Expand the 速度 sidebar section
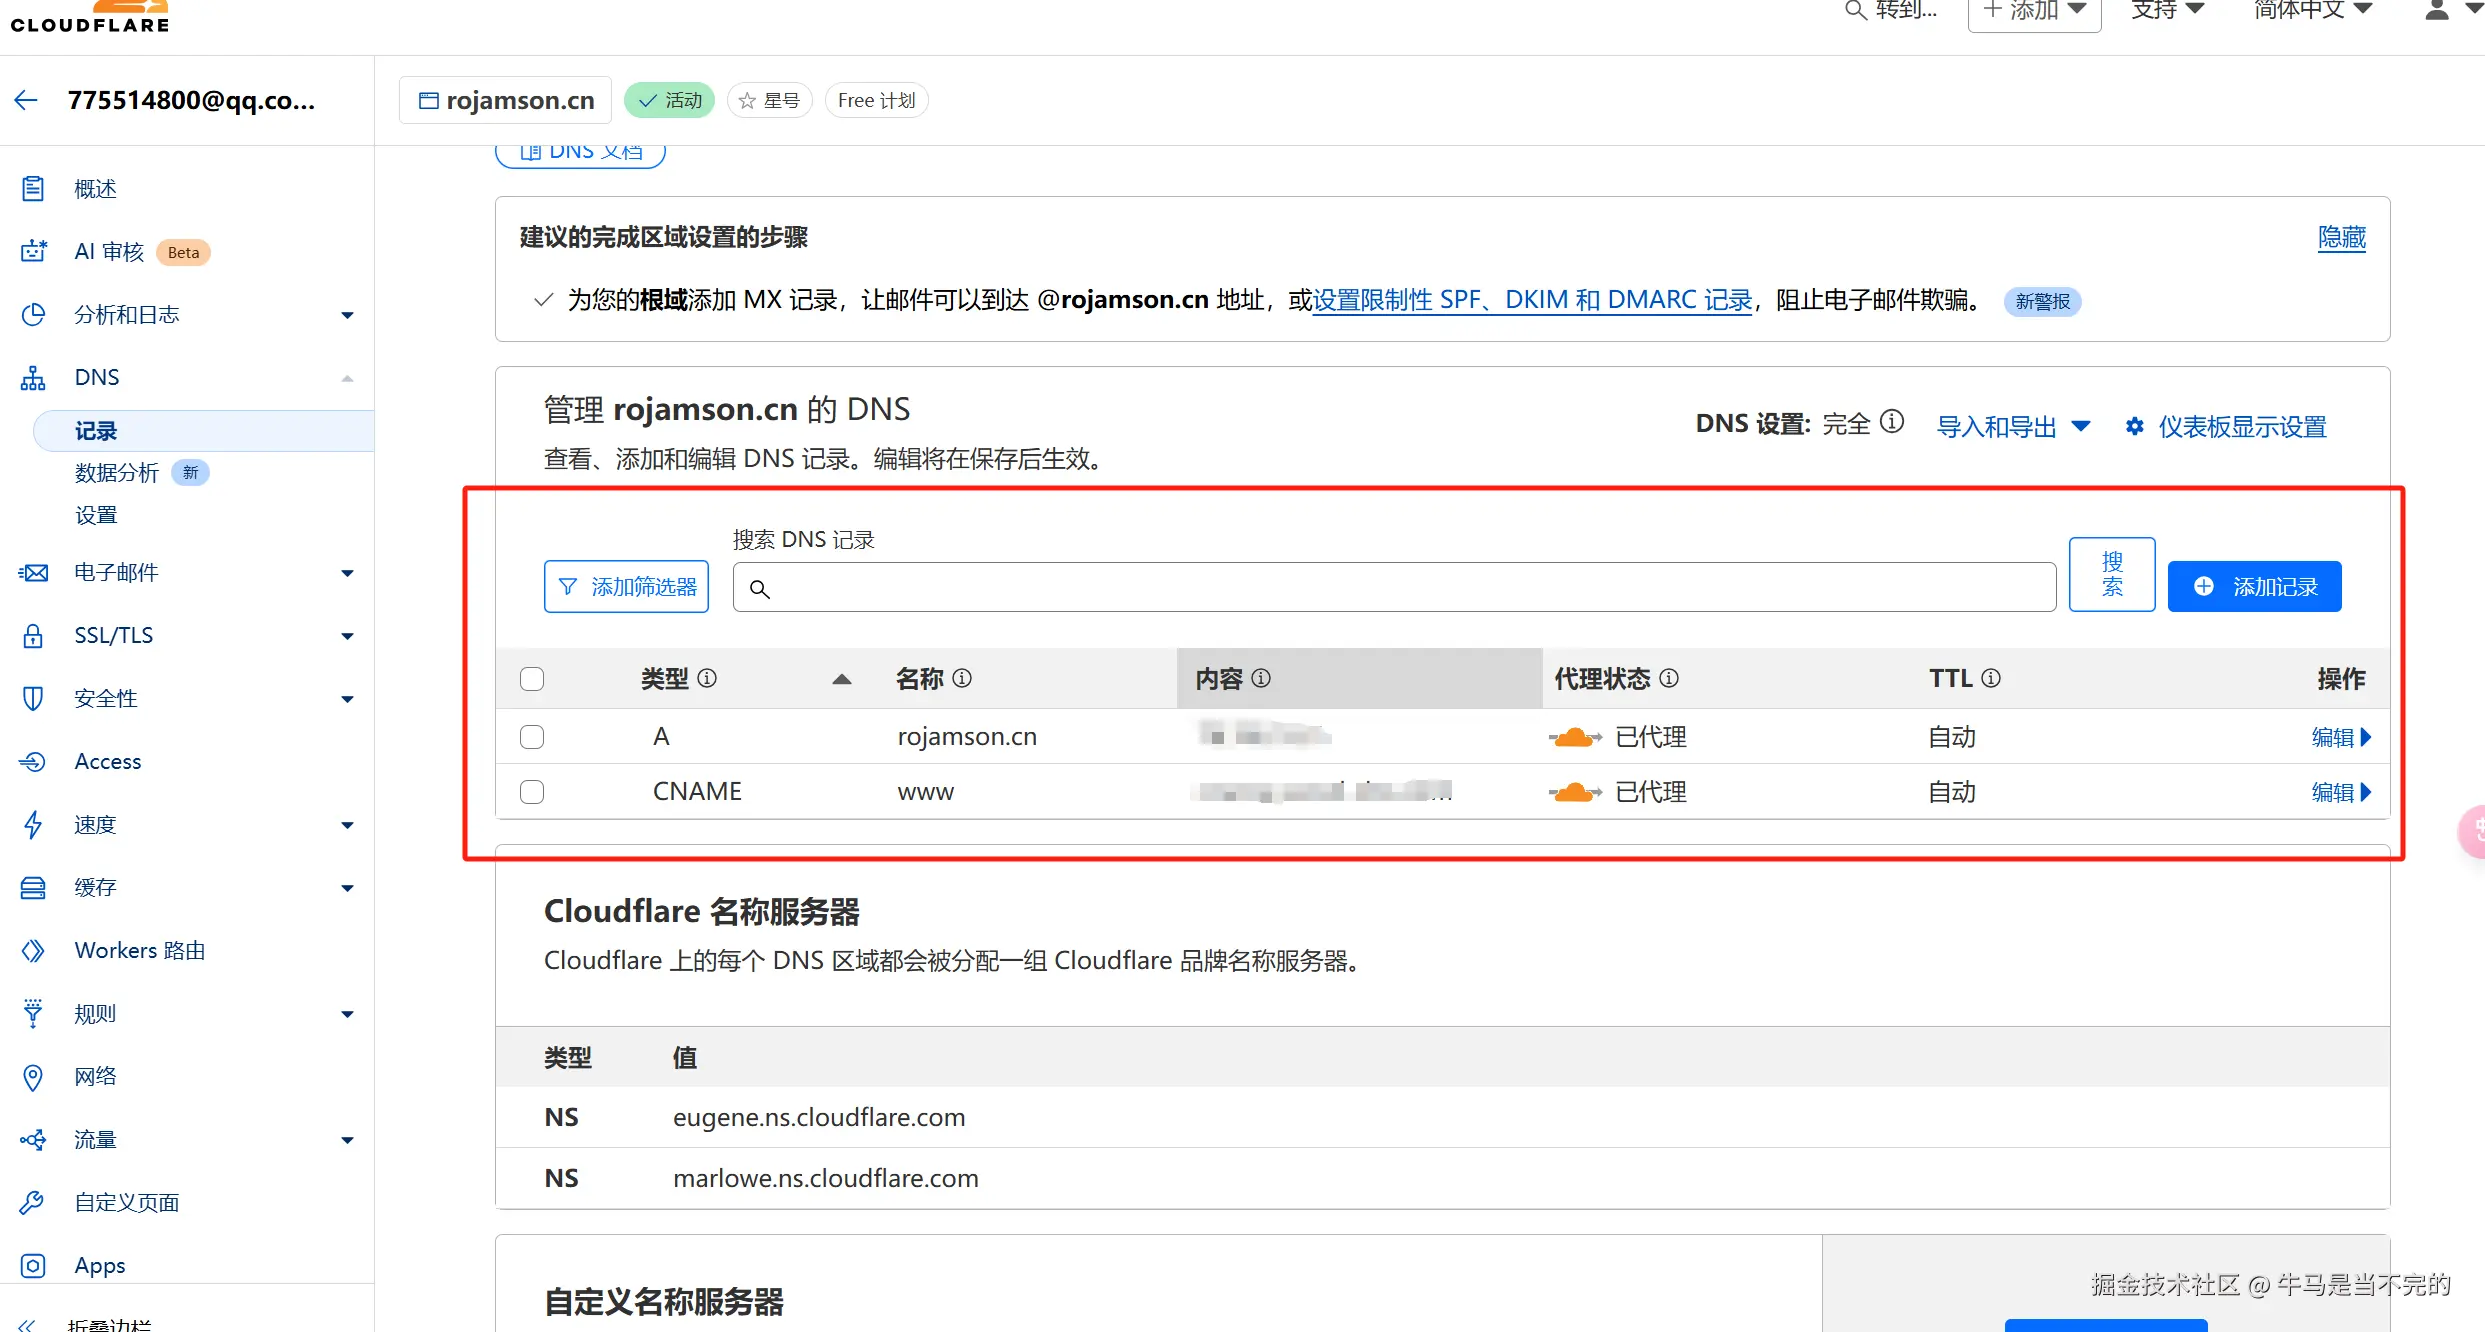 (x=347, y=825)
